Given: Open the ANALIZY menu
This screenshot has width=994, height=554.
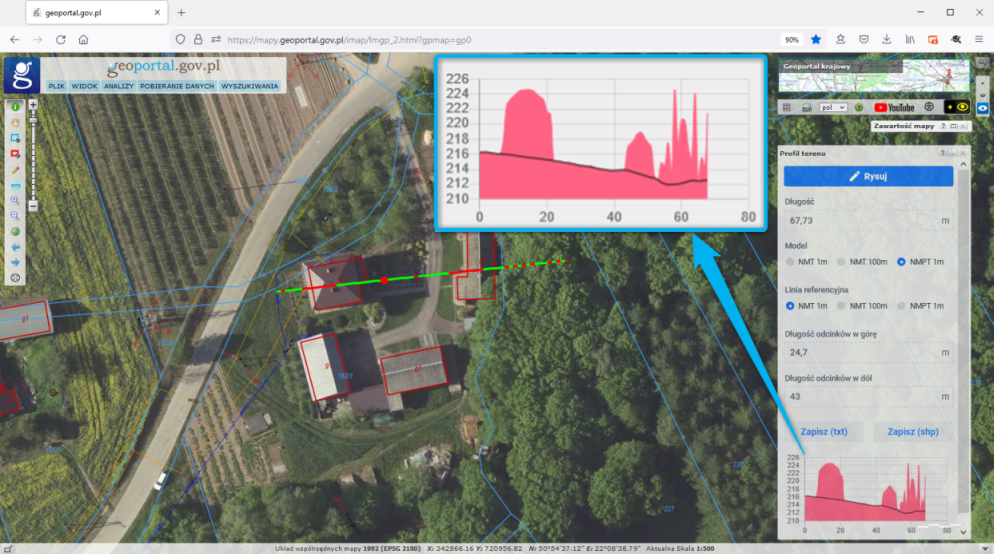Looking at the screenshot, I should [x=118, y=86].
